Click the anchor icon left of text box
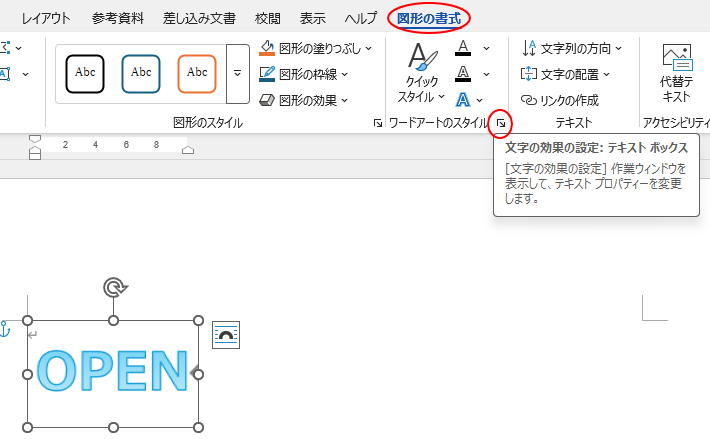The image size is (710, 439). 5,329
